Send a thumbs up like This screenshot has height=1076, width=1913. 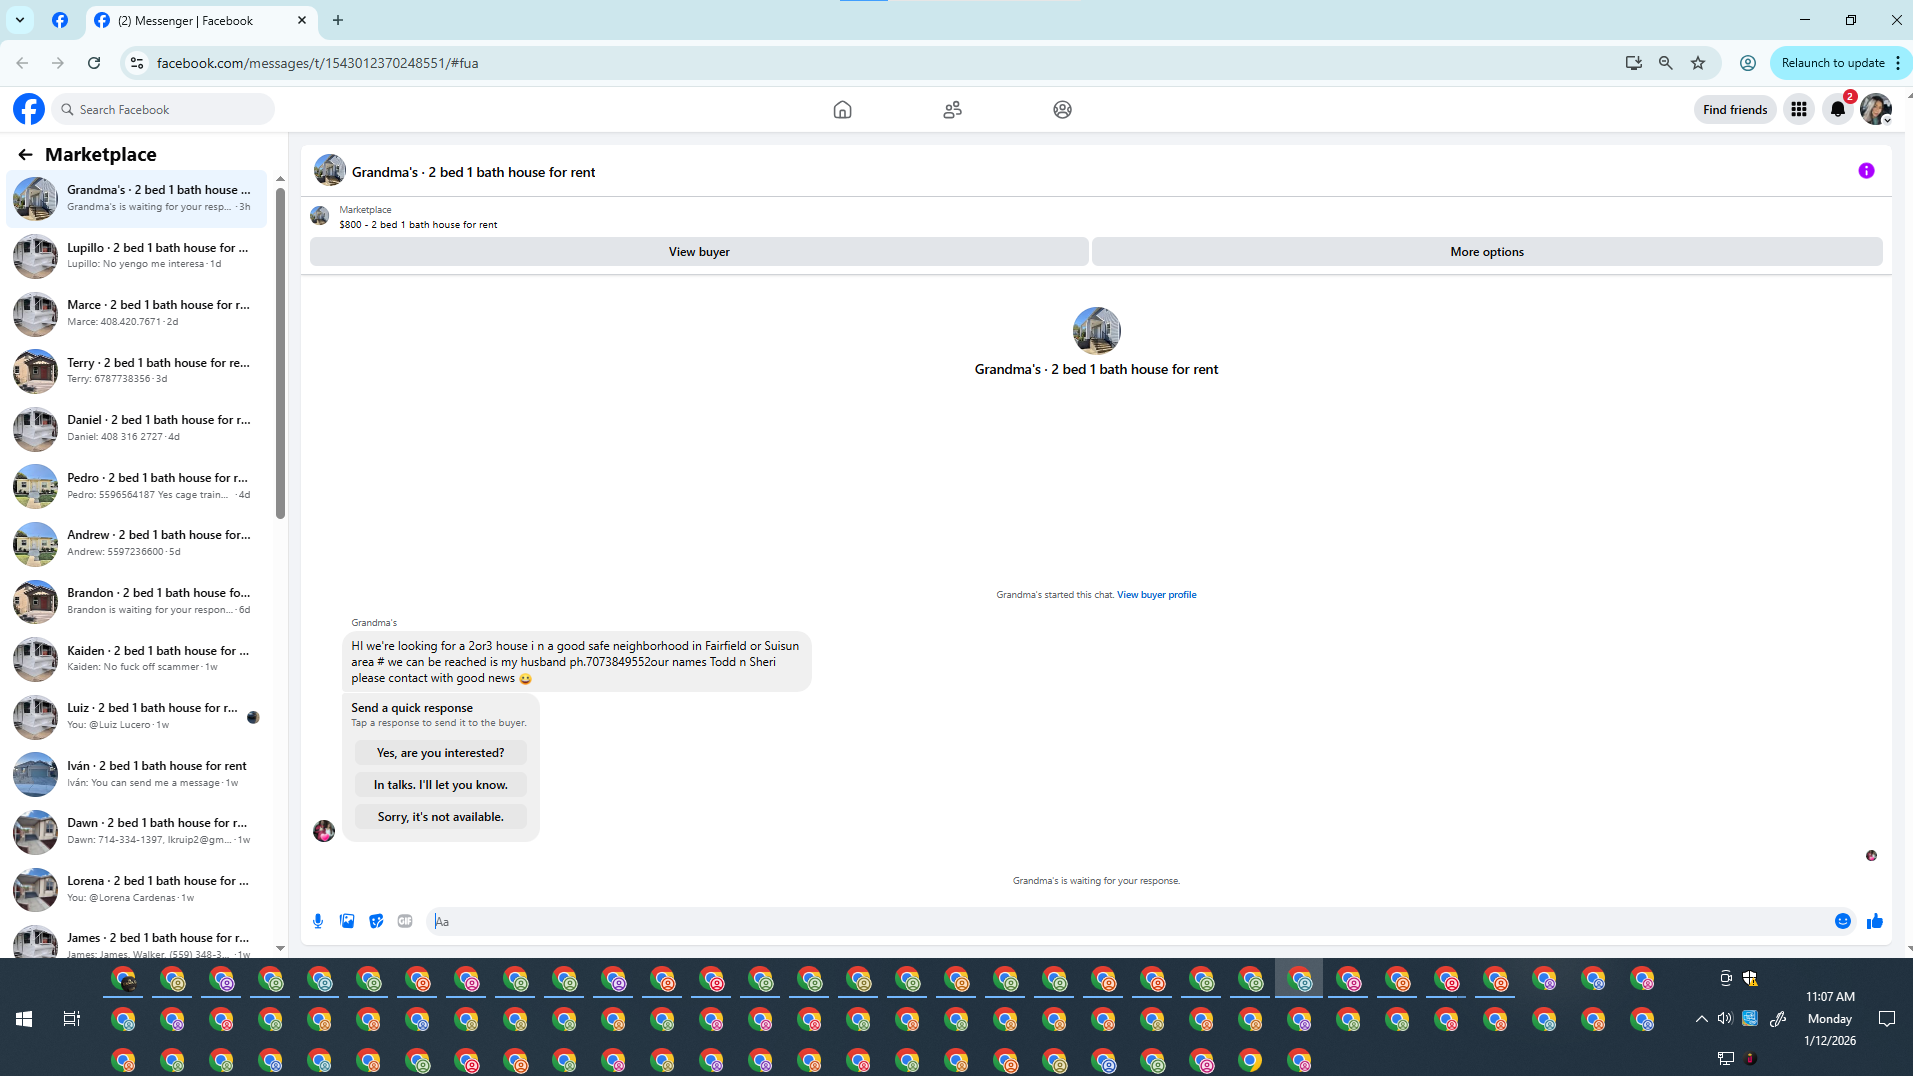[1875, 921]
